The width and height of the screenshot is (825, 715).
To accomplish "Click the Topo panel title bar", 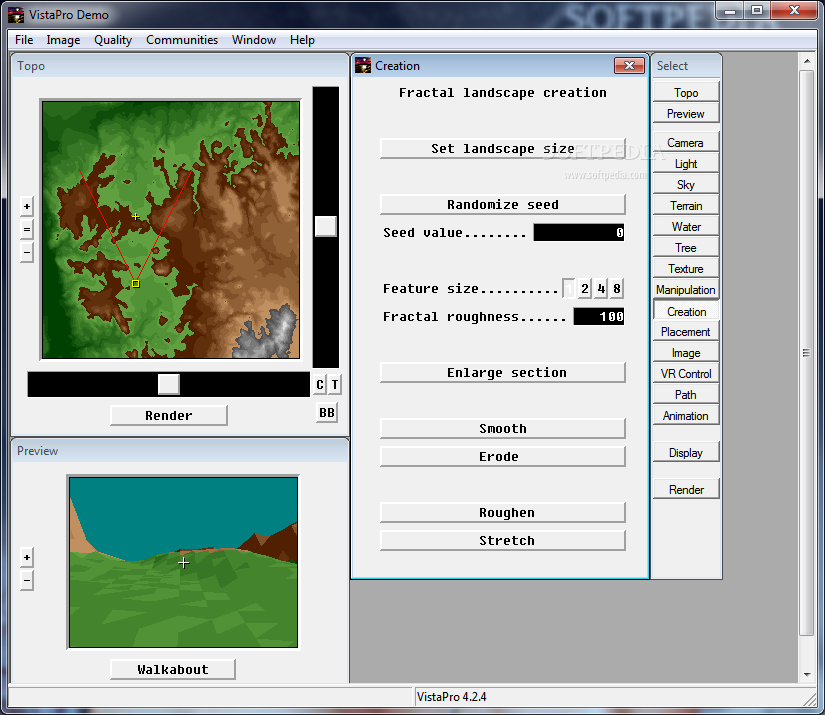I will (x=180, y=66).
